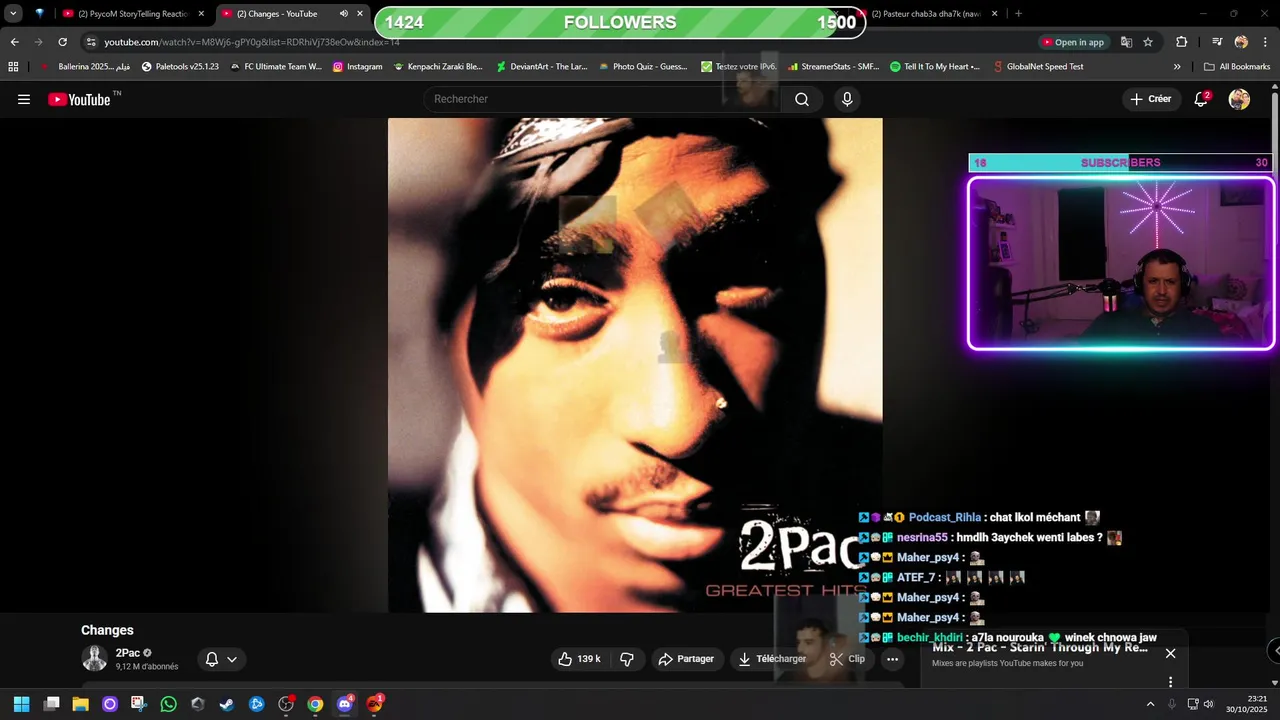
Task: Open StreamerStats bookmark
Action: pyautogui.click(x=832, y=67)
